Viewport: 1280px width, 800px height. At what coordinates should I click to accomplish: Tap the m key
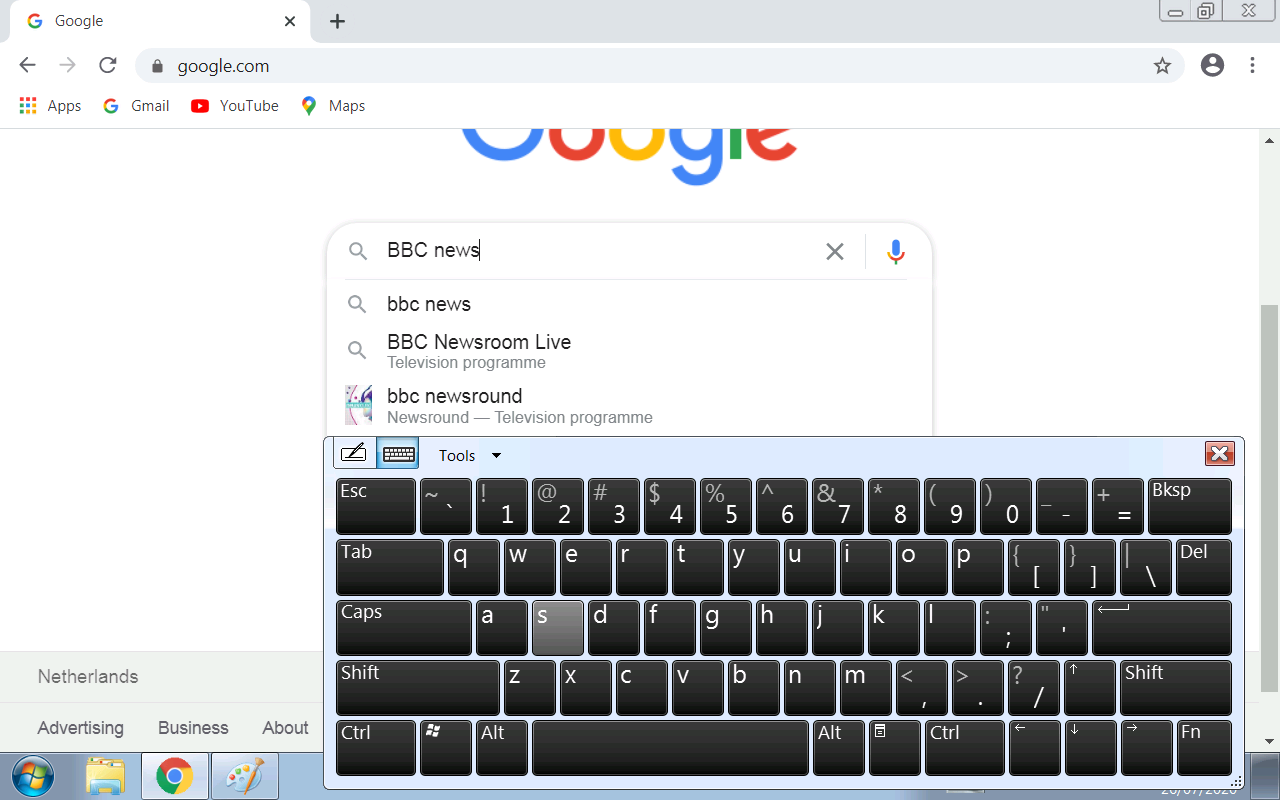[x=866, y=688]
